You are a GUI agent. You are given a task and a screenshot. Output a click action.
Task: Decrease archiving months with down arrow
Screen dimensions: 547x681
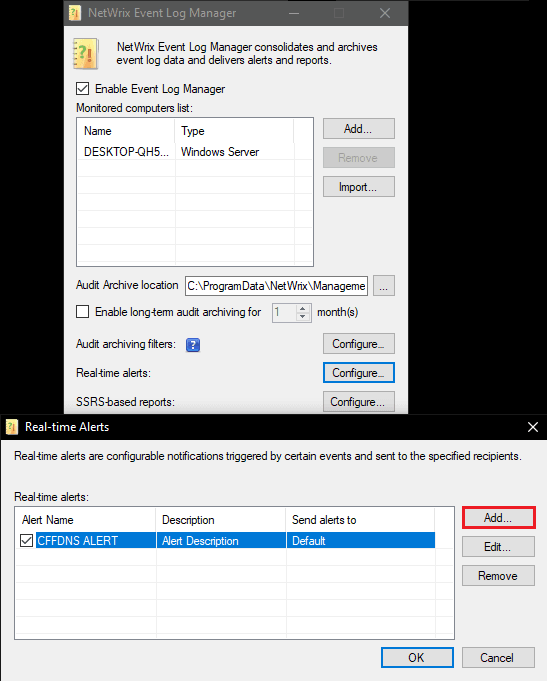(303, 317)
